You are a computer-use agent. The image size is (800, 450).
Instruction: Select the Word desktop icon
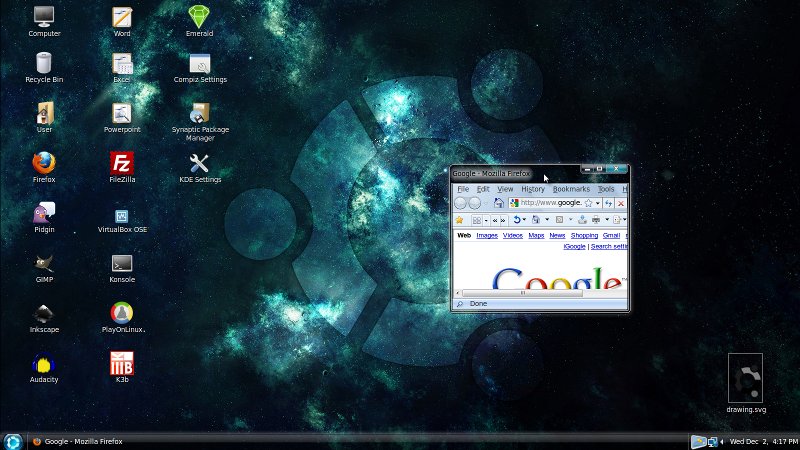click(122, 21)
